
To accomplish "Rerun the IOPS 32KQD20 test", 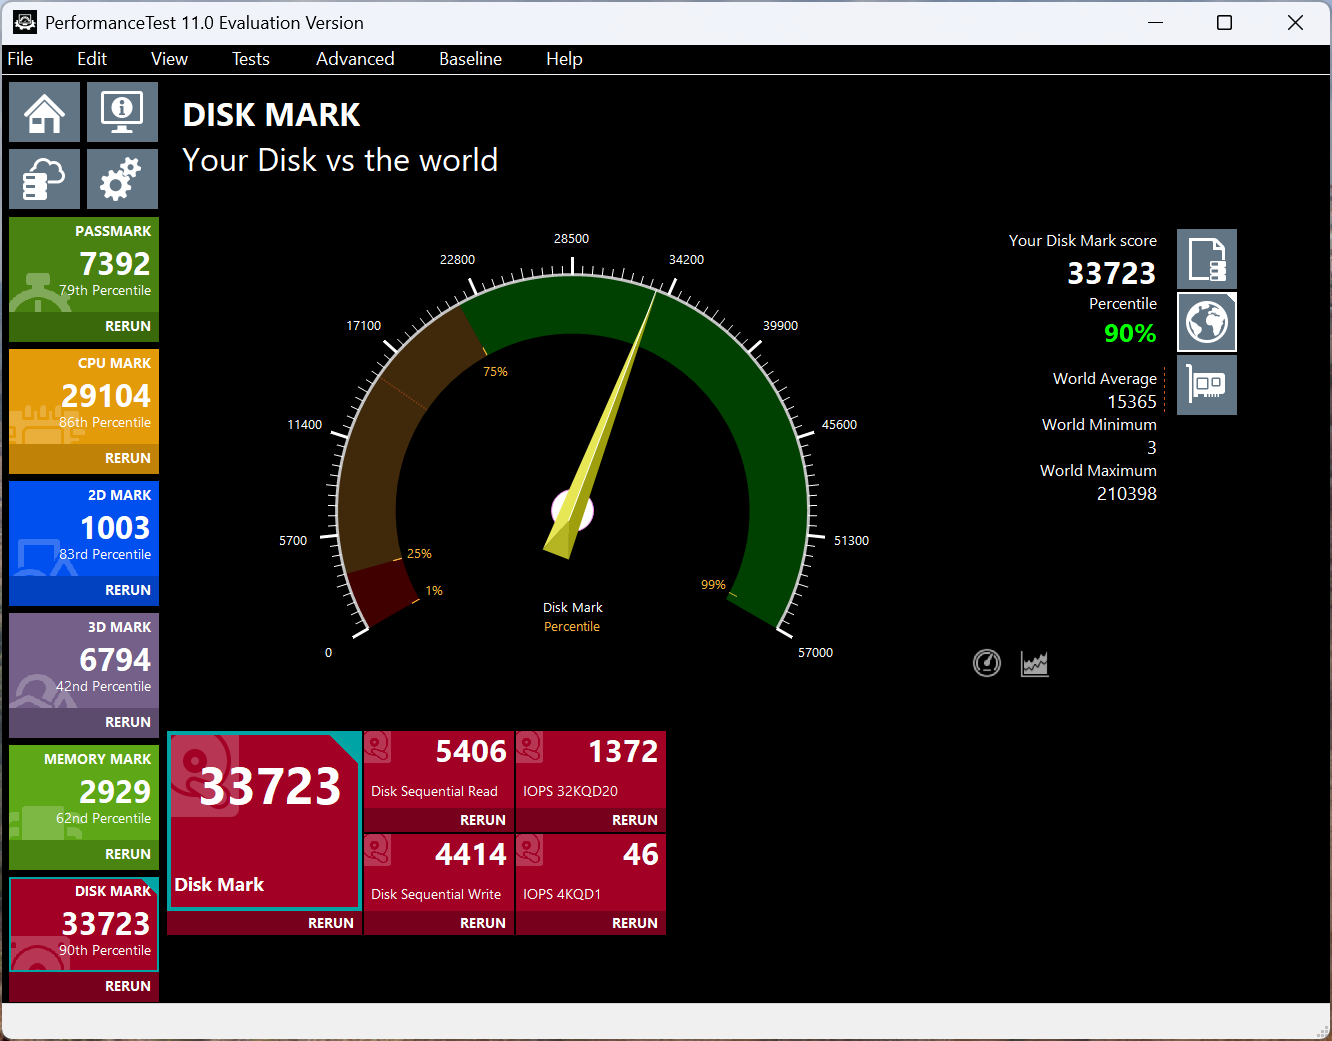I will (x=635, y=820).
